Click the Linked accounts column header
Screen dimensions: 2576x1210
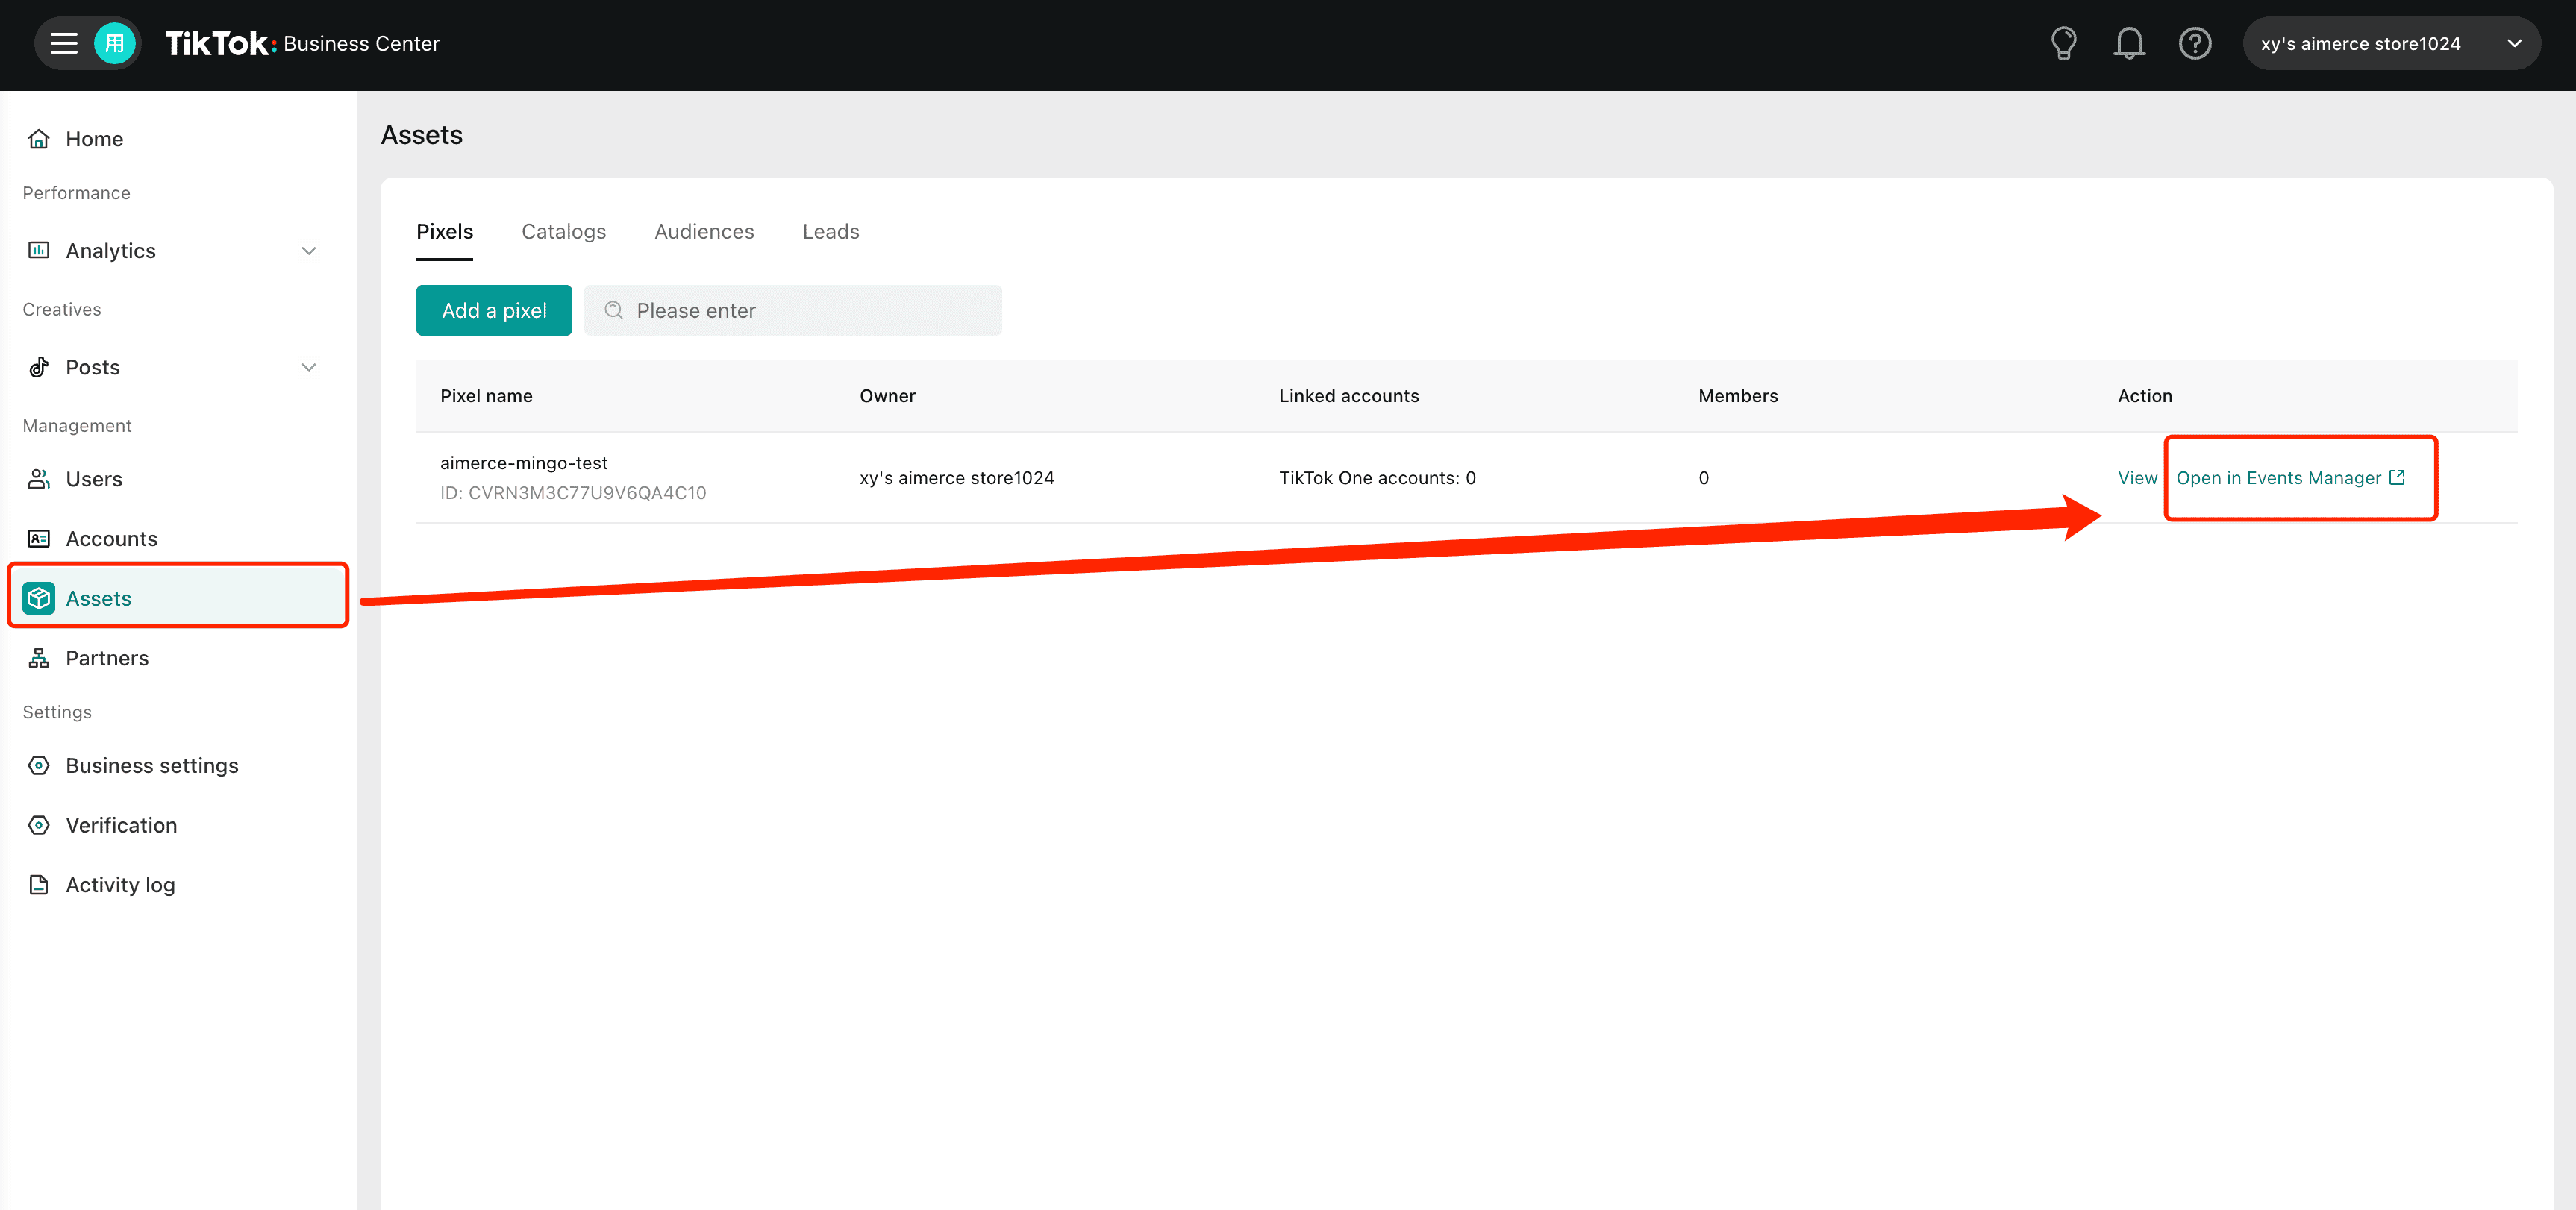[1349, 396]
